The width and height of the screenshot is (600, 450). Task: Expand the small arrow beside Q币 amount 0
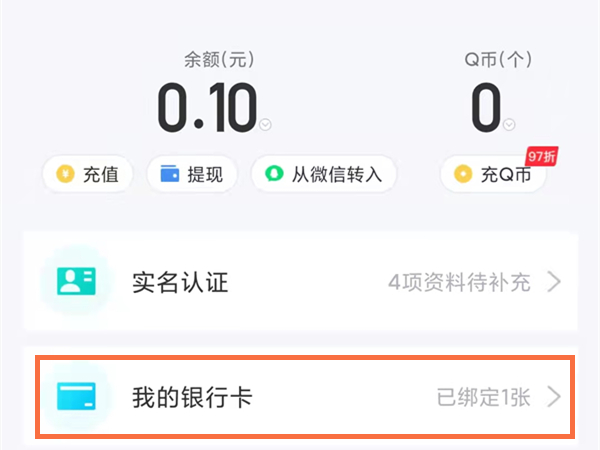click(x=510, y=125)
